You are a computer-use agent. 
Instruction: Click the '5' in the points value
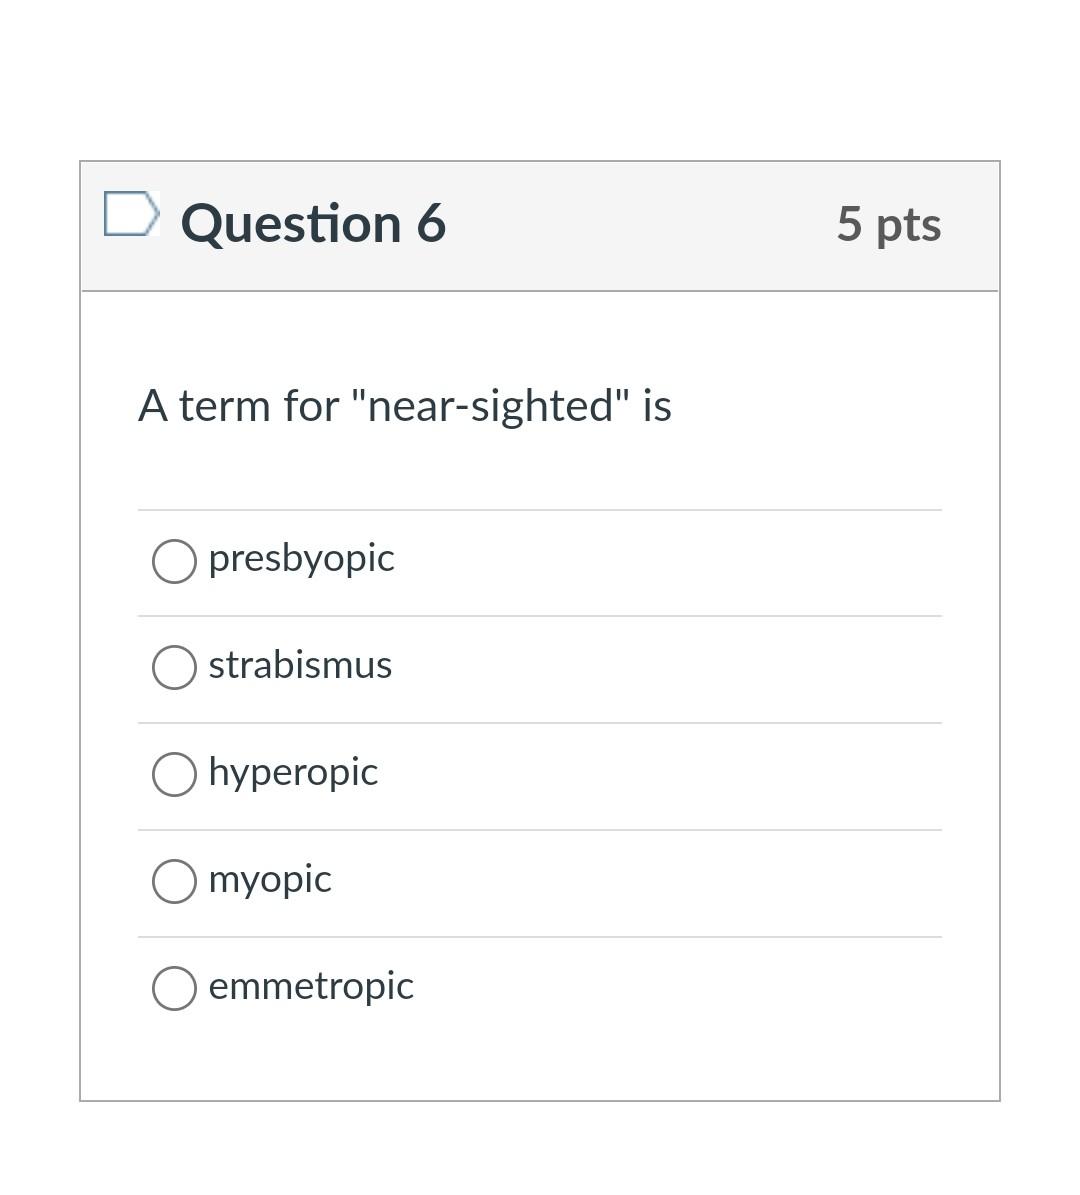850,223
